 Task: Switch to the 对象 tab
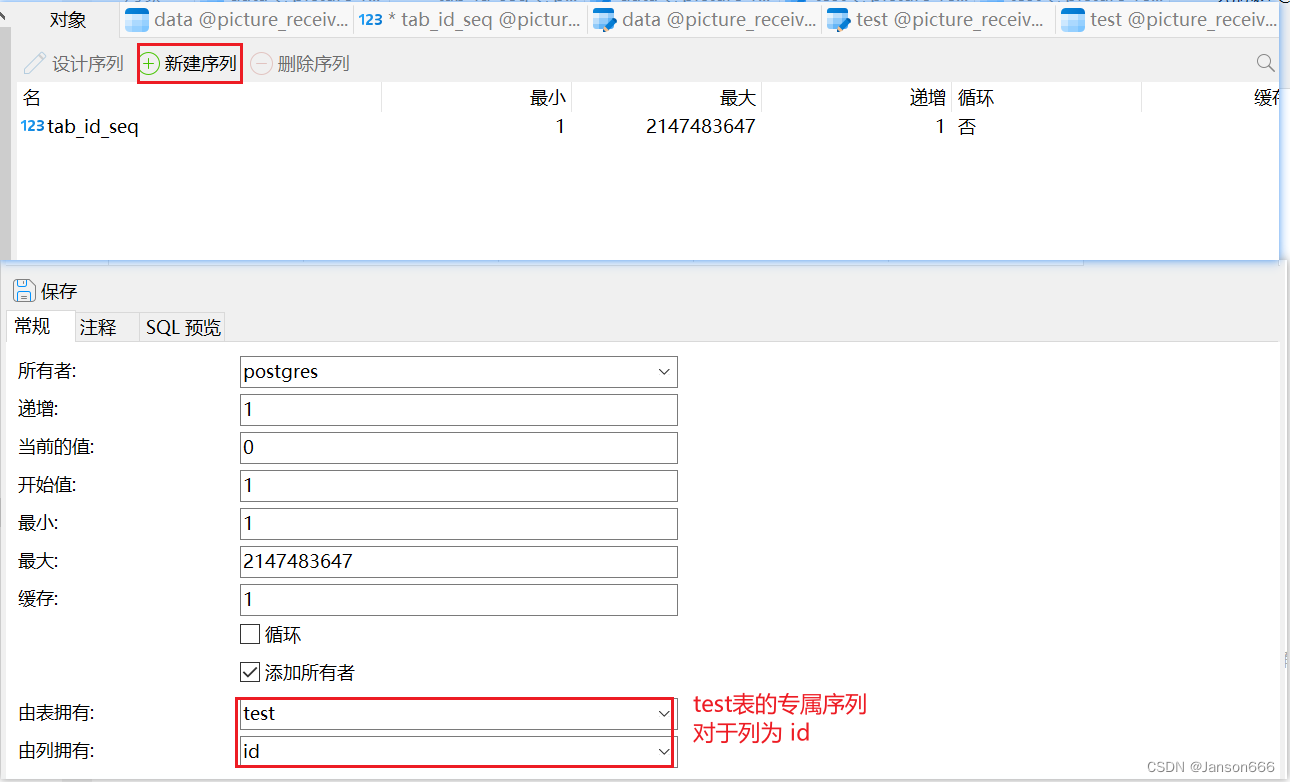click(x=68, y=19)
